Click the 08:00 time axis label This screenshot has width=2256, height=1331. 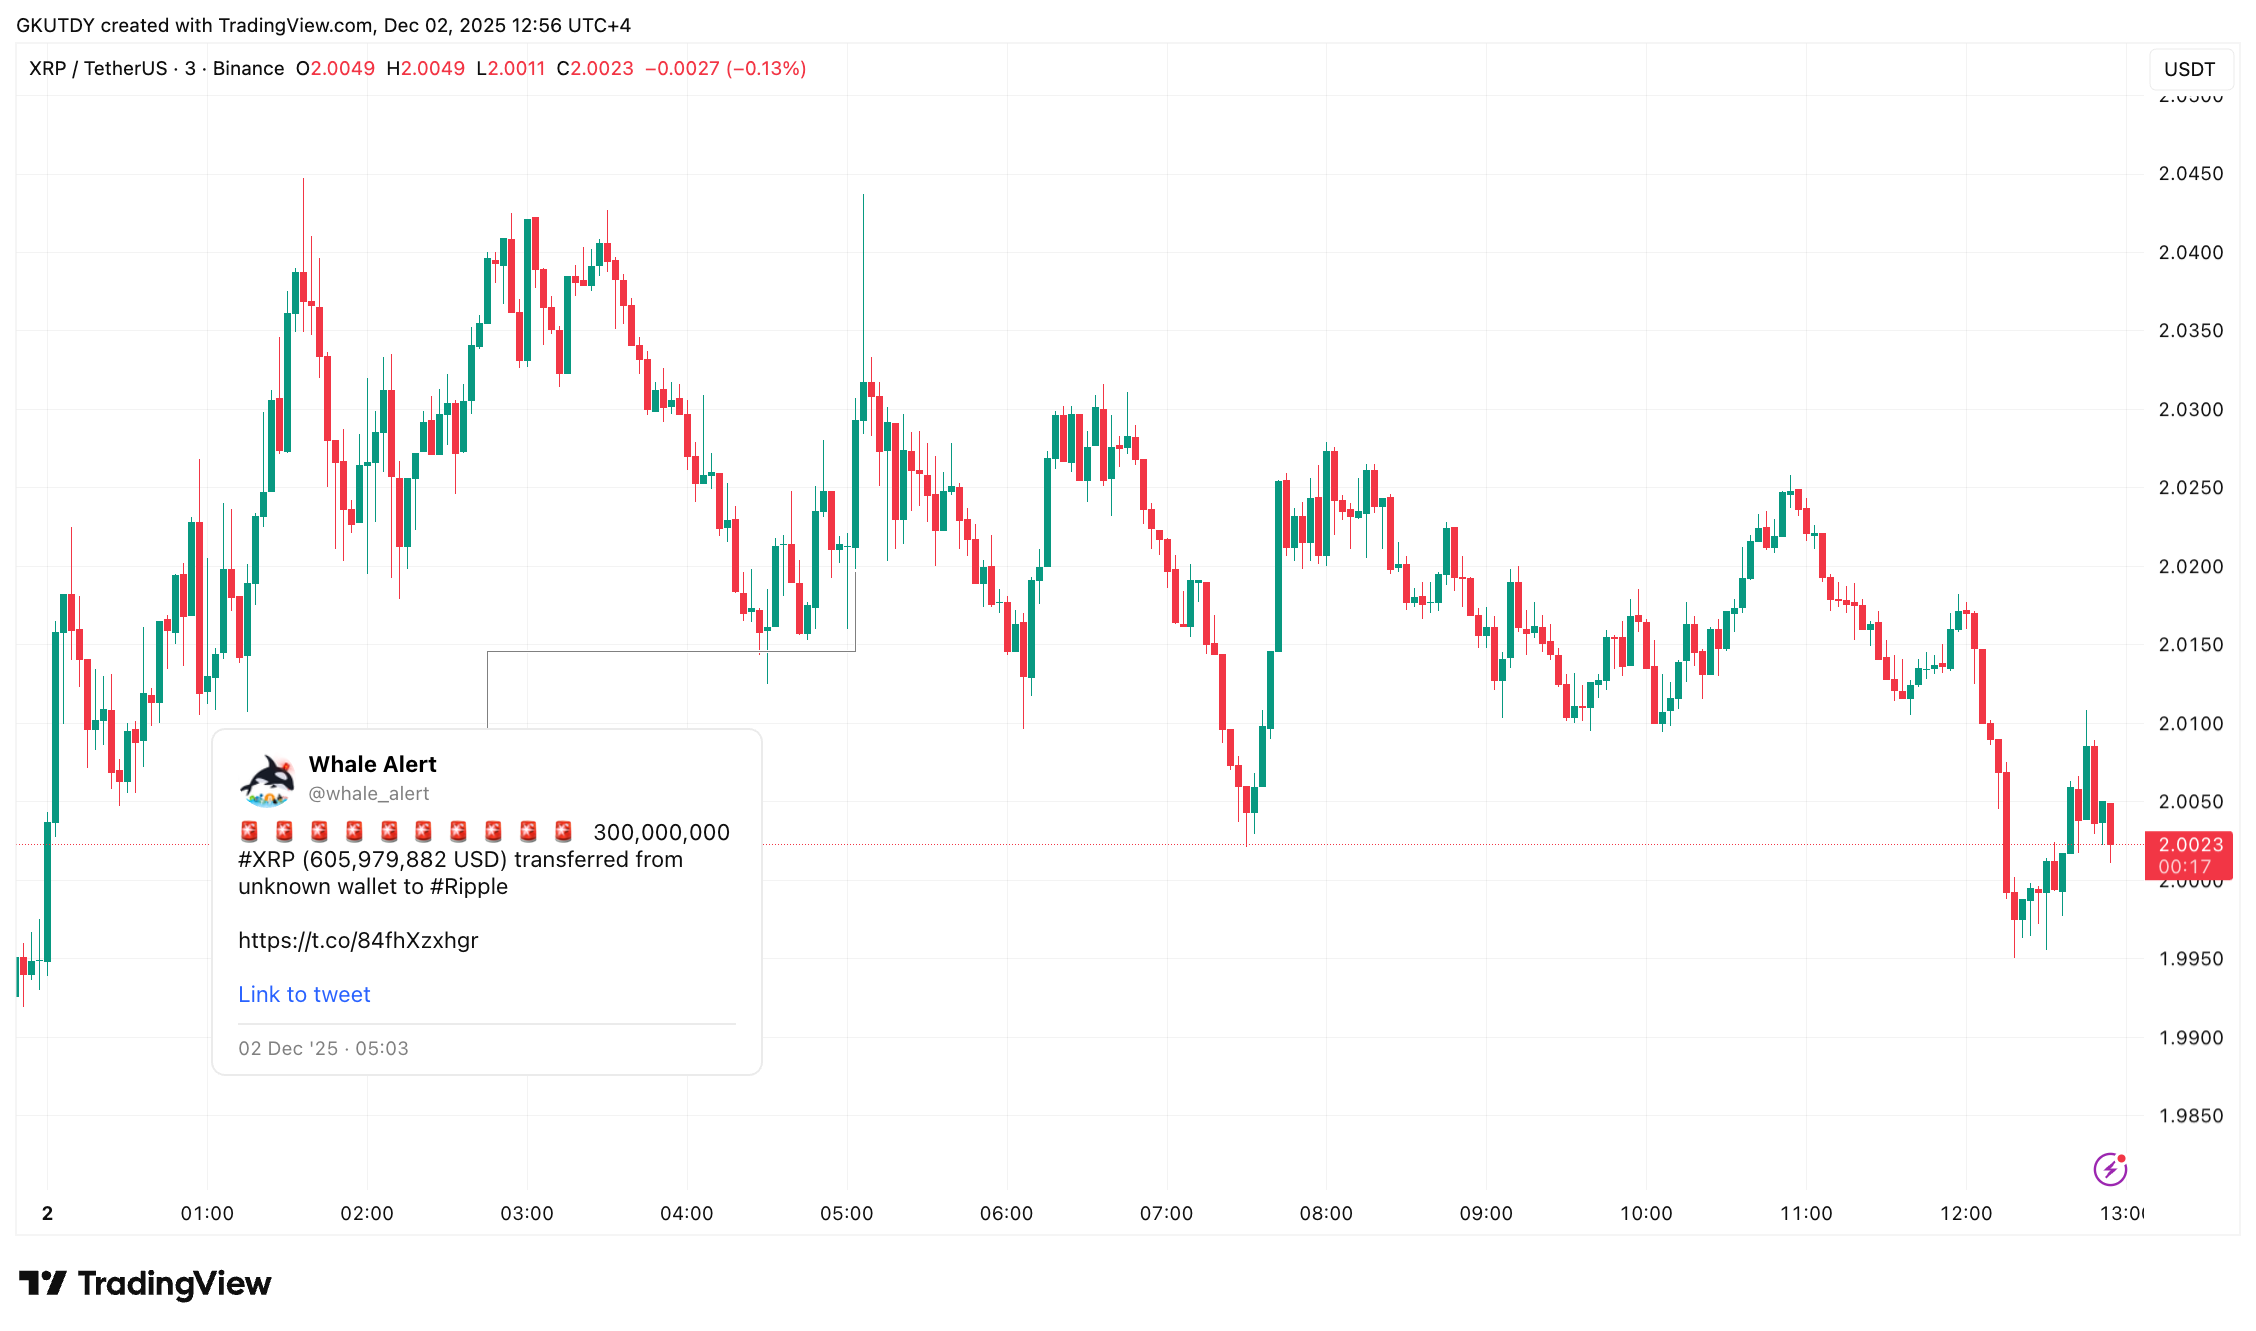pos(1326,1213)
